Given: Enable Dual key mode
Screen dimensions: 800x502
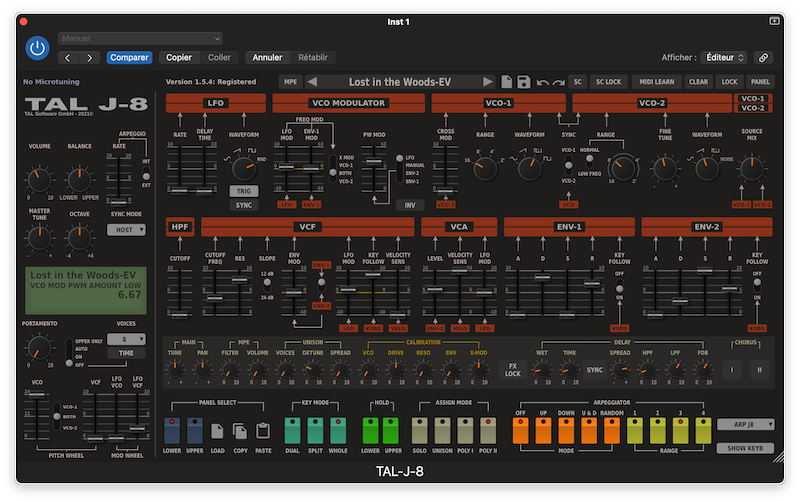Looking at the screenshot, I should click(292, 431).
